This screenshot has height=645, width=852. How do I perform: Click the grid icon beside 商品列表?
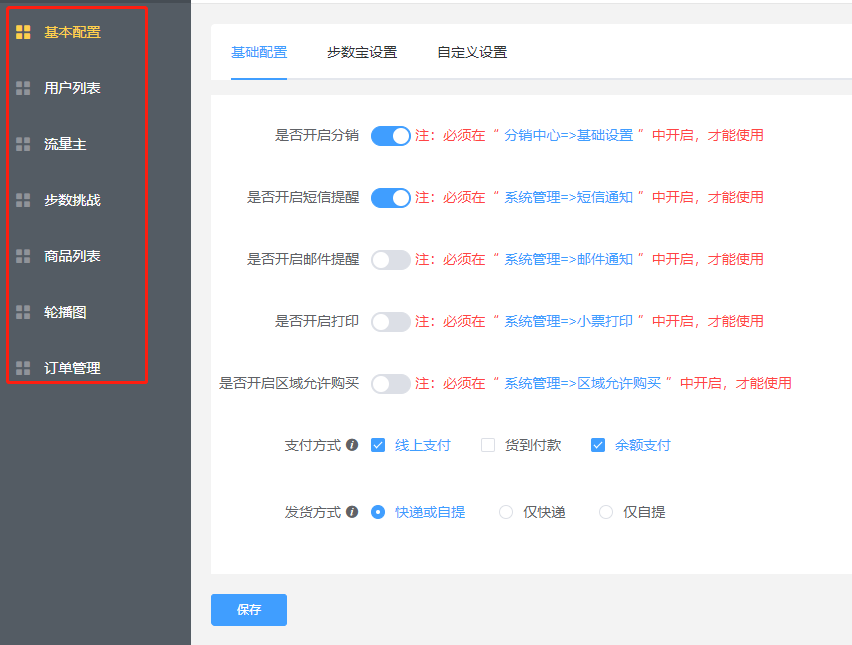23,256
